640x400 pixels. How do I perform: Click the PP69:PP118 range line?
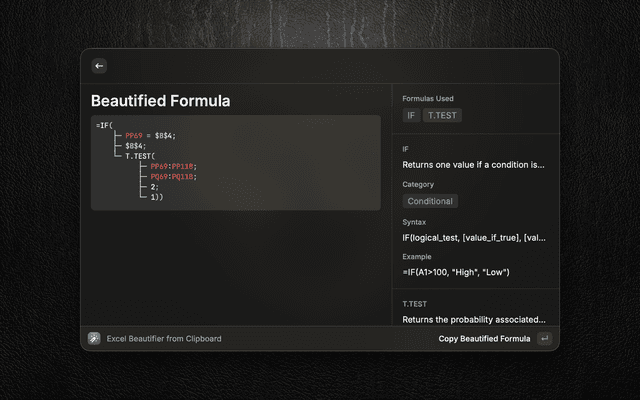[x=173, y=166]
